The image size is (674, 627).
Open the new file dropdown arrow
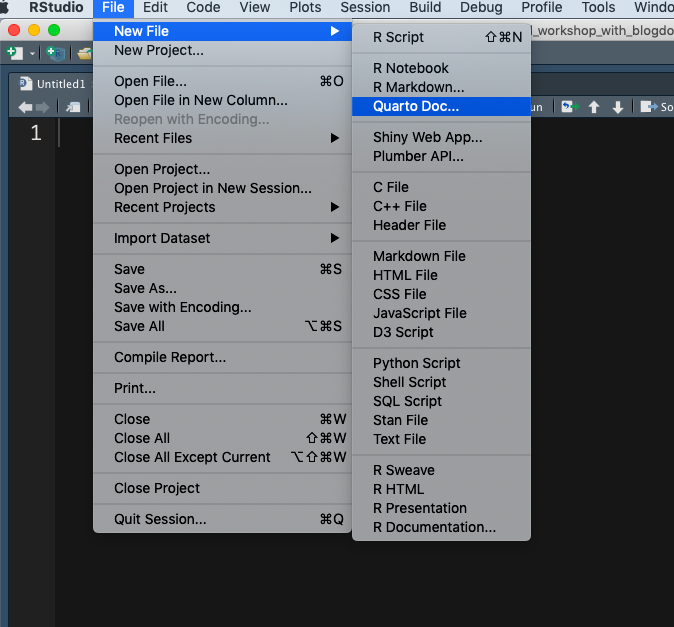[32, 54]
